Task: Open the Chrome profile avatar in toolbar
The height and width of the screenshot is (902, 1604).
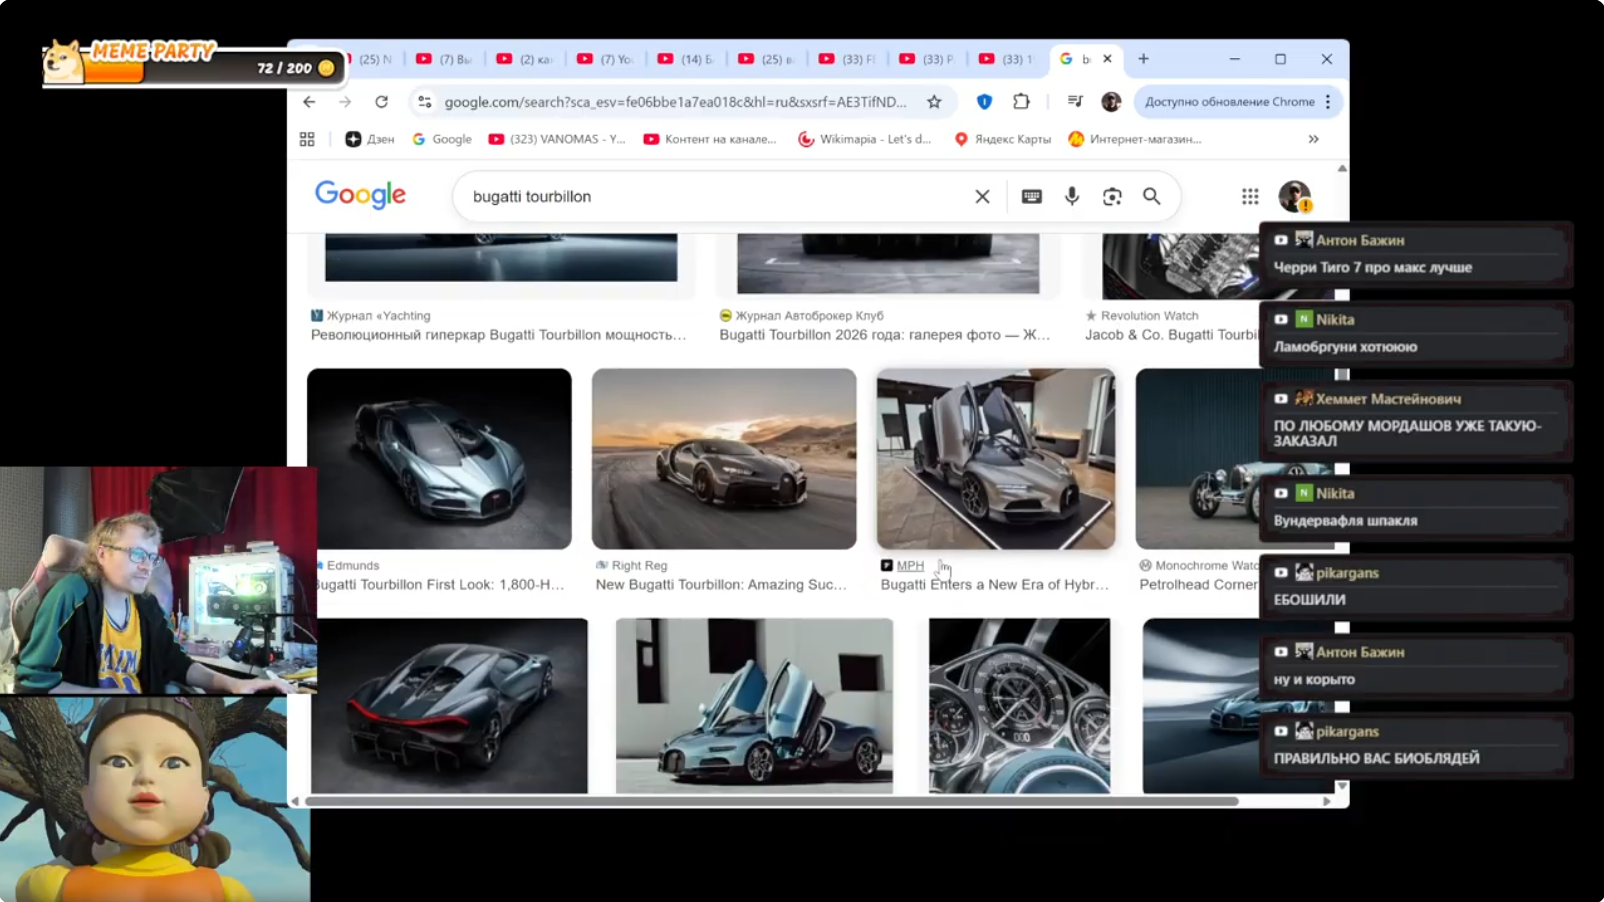Action: coord(1111,102)
